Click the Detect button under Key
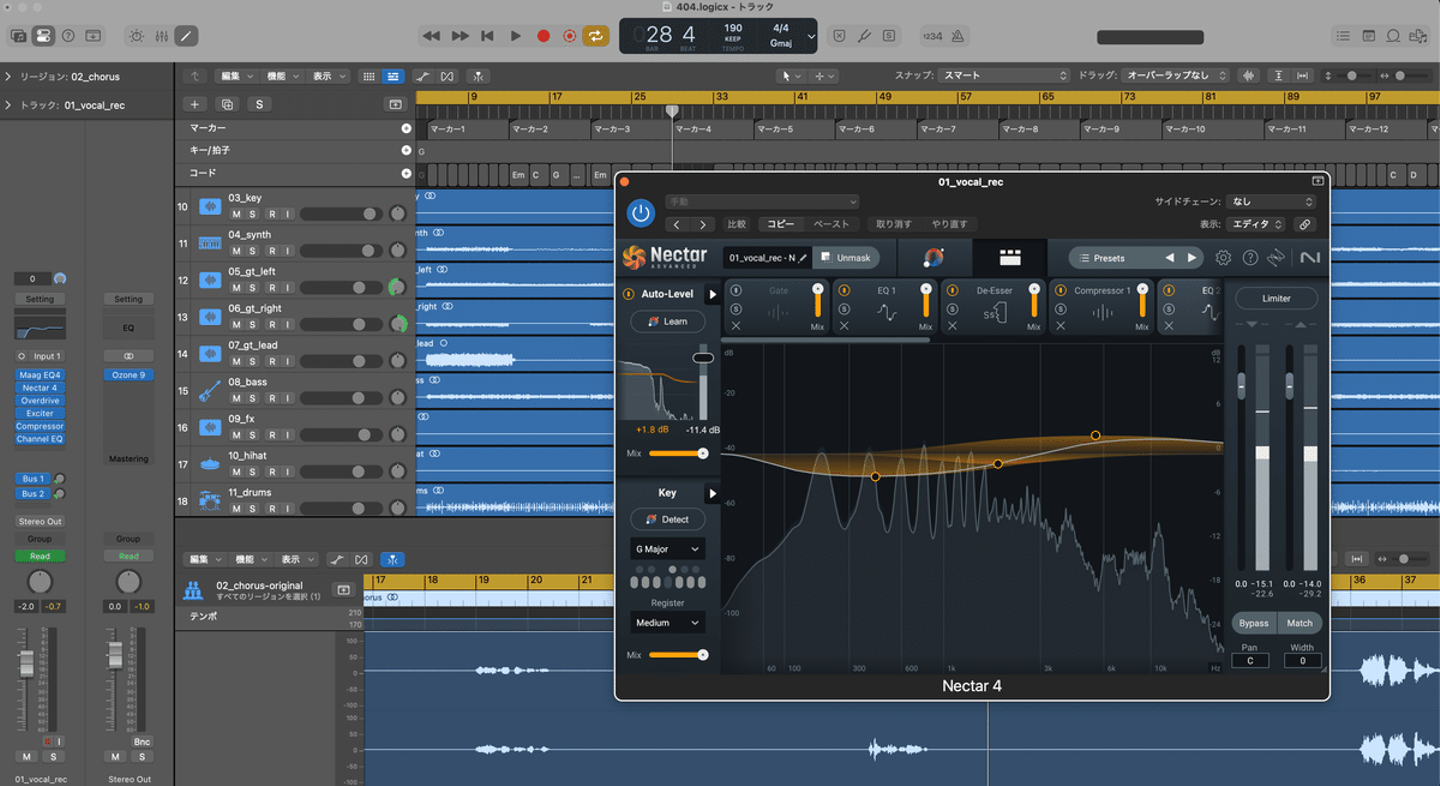Viewport: 1440px width, 786px height. (667, 519)
